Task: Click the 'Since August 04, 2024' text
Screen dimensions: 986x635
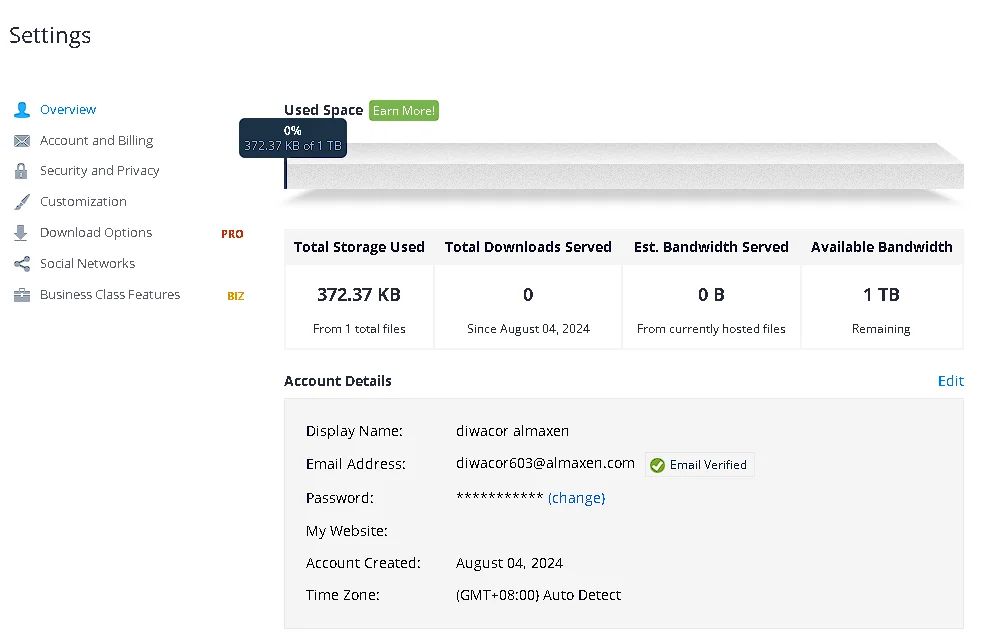Action: [x=528, y=329]
